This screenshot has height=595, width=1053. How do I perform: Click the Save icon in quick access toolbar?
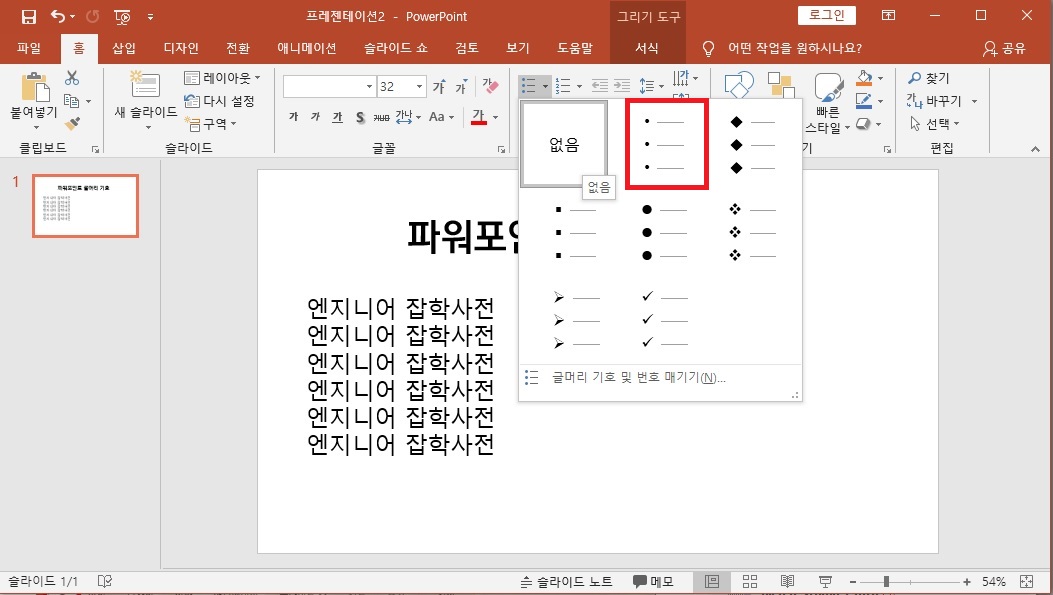point(28,17)
